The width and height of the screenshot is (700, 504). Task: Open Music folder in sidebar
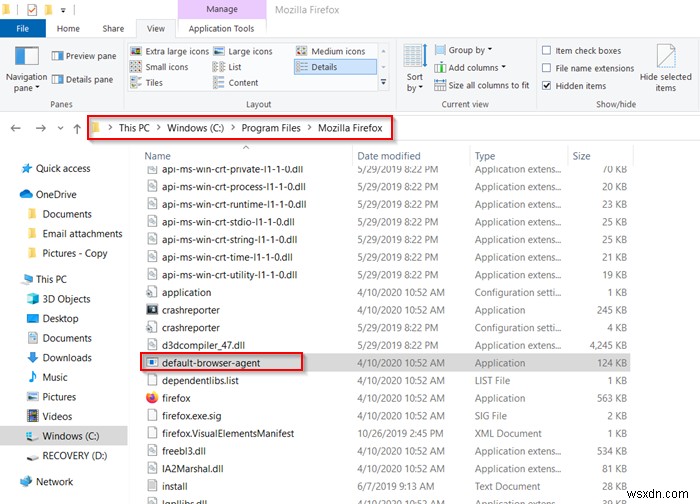point(48,377)
